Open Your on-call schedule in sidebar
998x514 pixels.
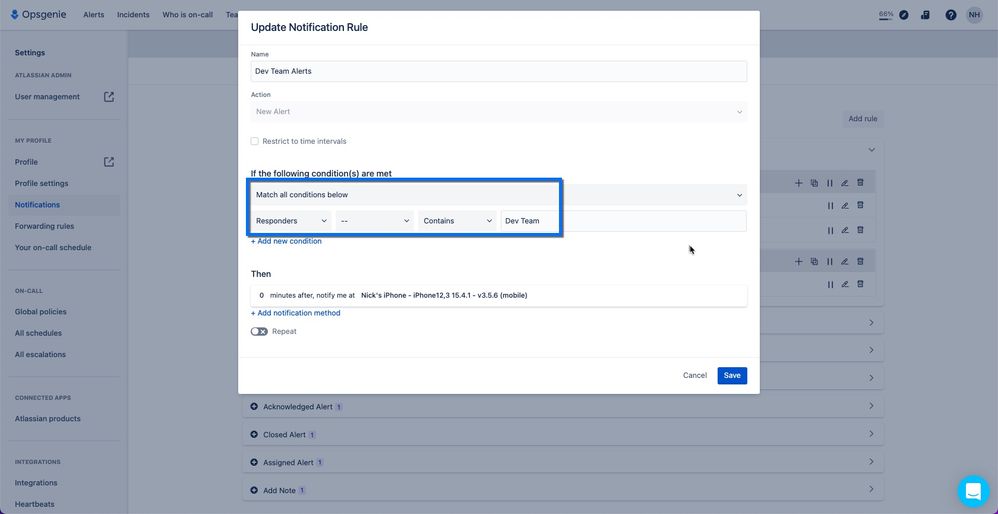click(x=53, y=247)
